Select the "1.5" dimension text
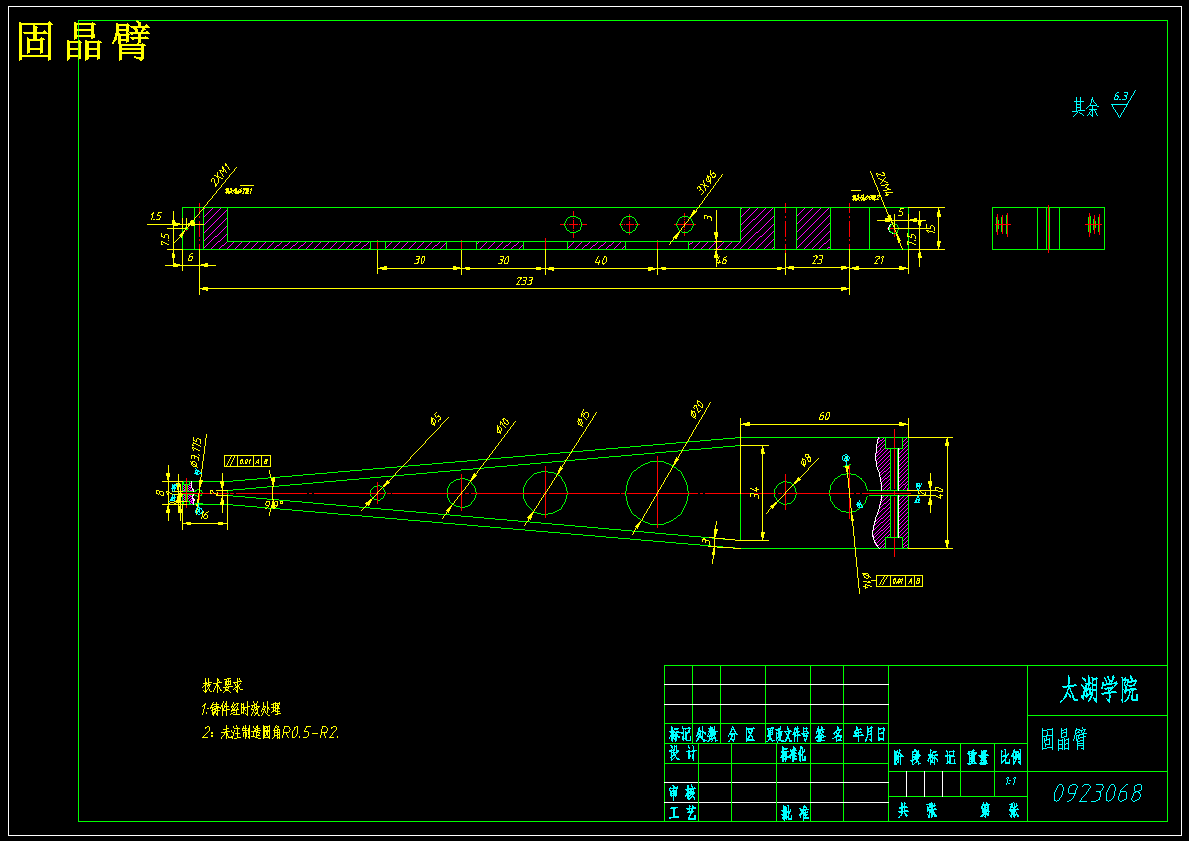The height and width of the screenshot is (841, 1189). (x=155, y=217)
